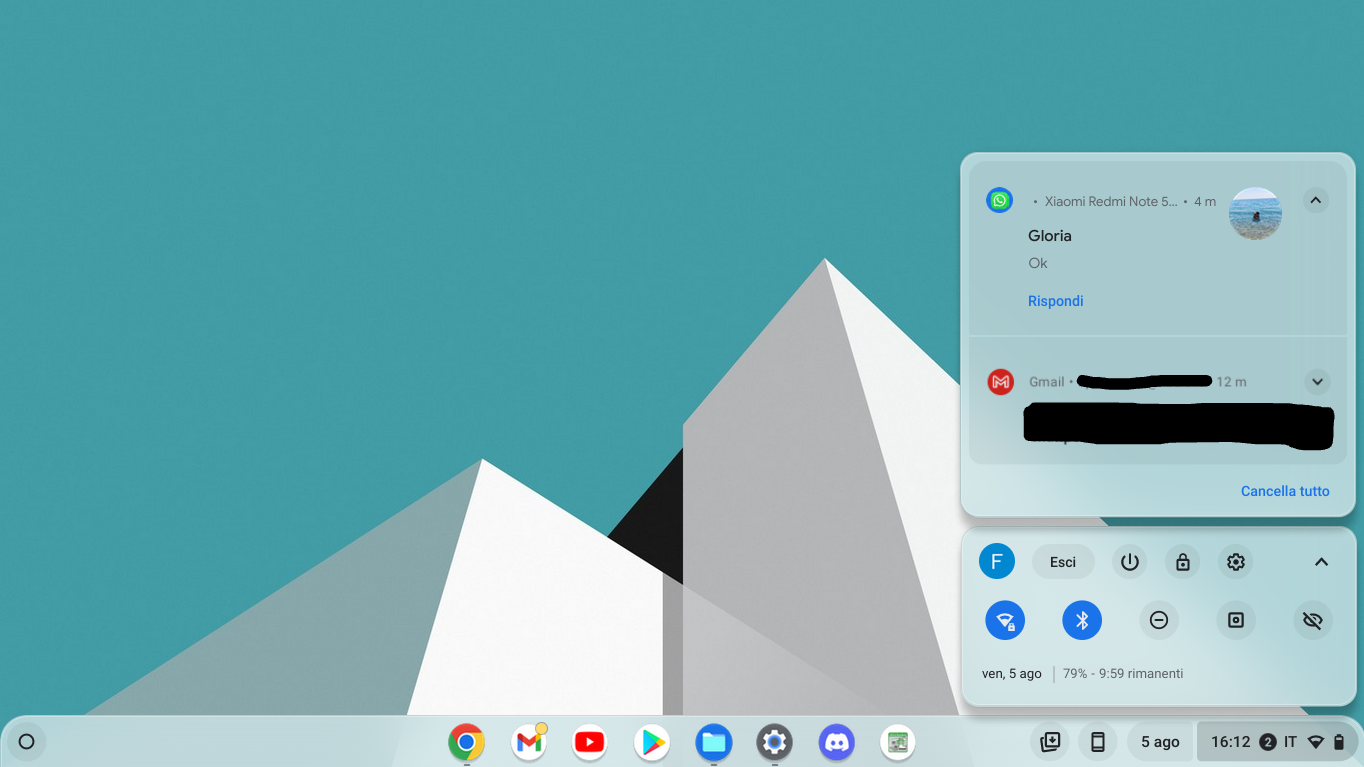The width and height of the screenshot is (1364, 767).
Task: Open the 5 ago calendar date
Action: click(1159, 742)
